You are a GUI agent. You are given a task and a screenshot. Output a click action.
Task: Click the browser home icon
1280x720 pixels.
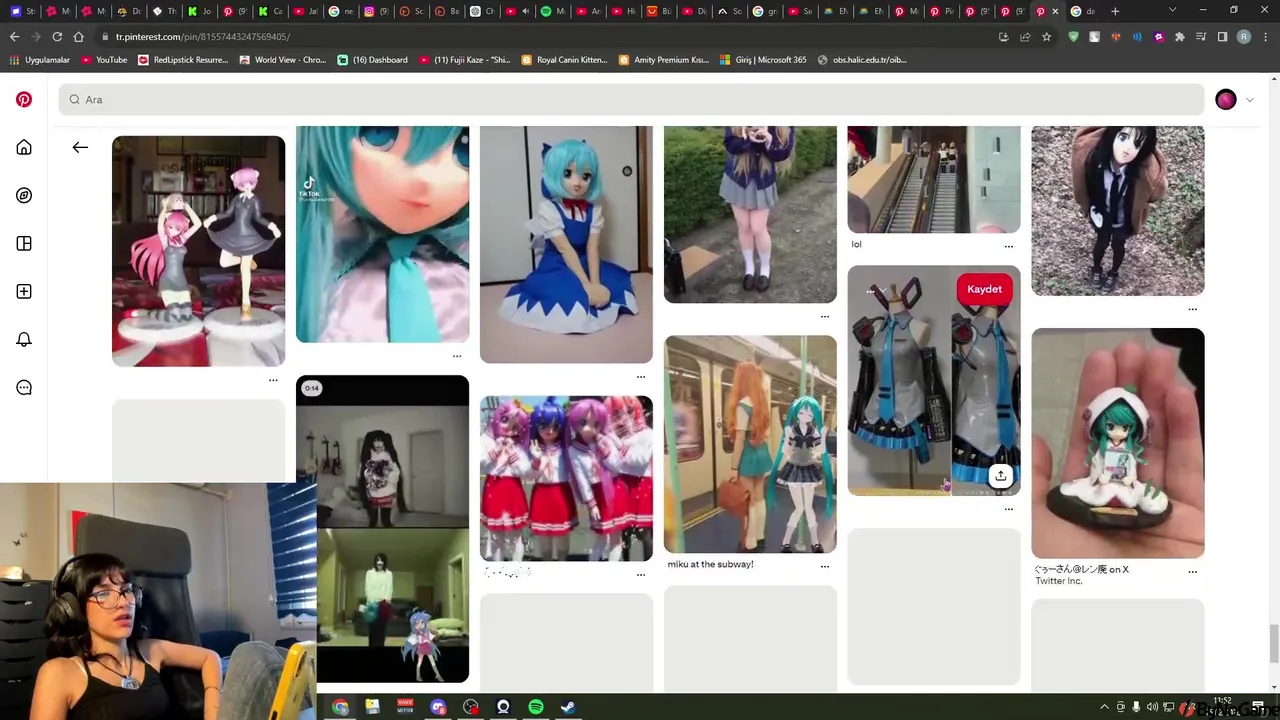coord(78,37)
